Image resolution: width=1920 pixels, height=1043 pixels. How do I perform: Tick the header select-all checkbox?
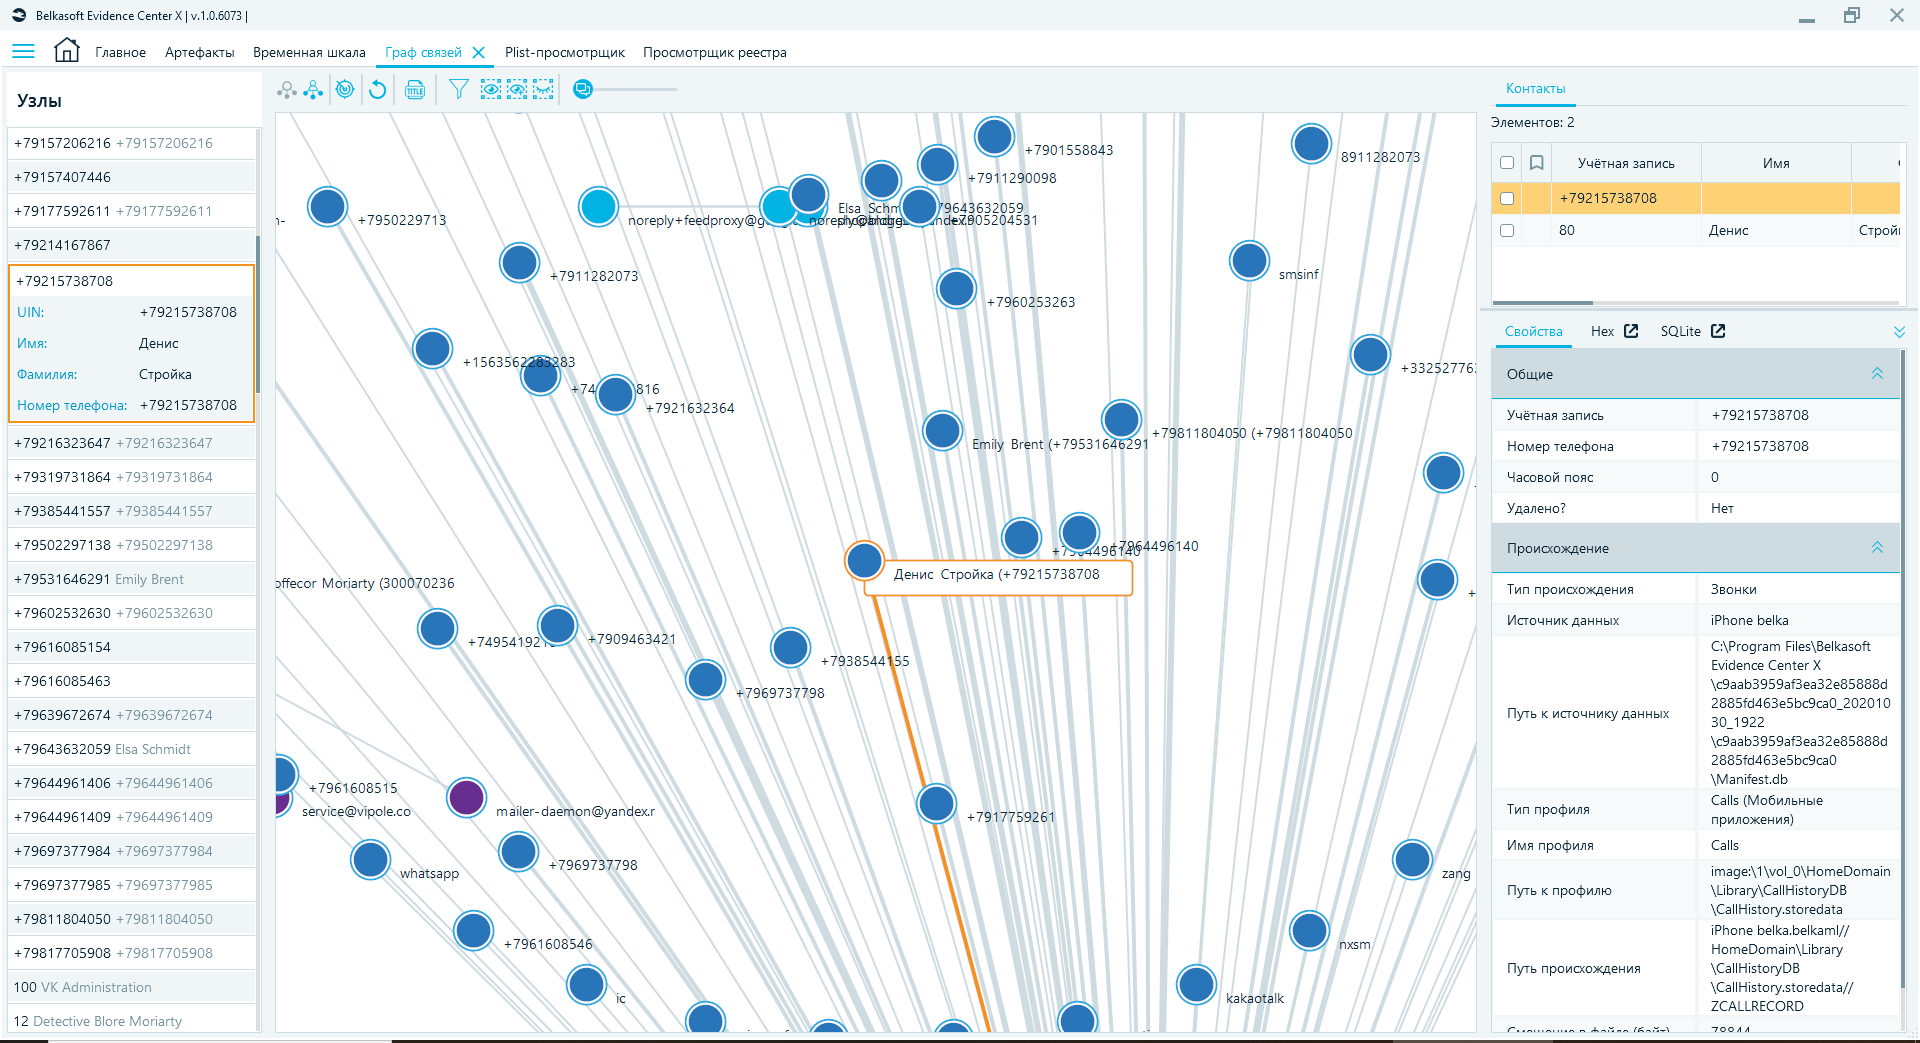point(1507,163)
